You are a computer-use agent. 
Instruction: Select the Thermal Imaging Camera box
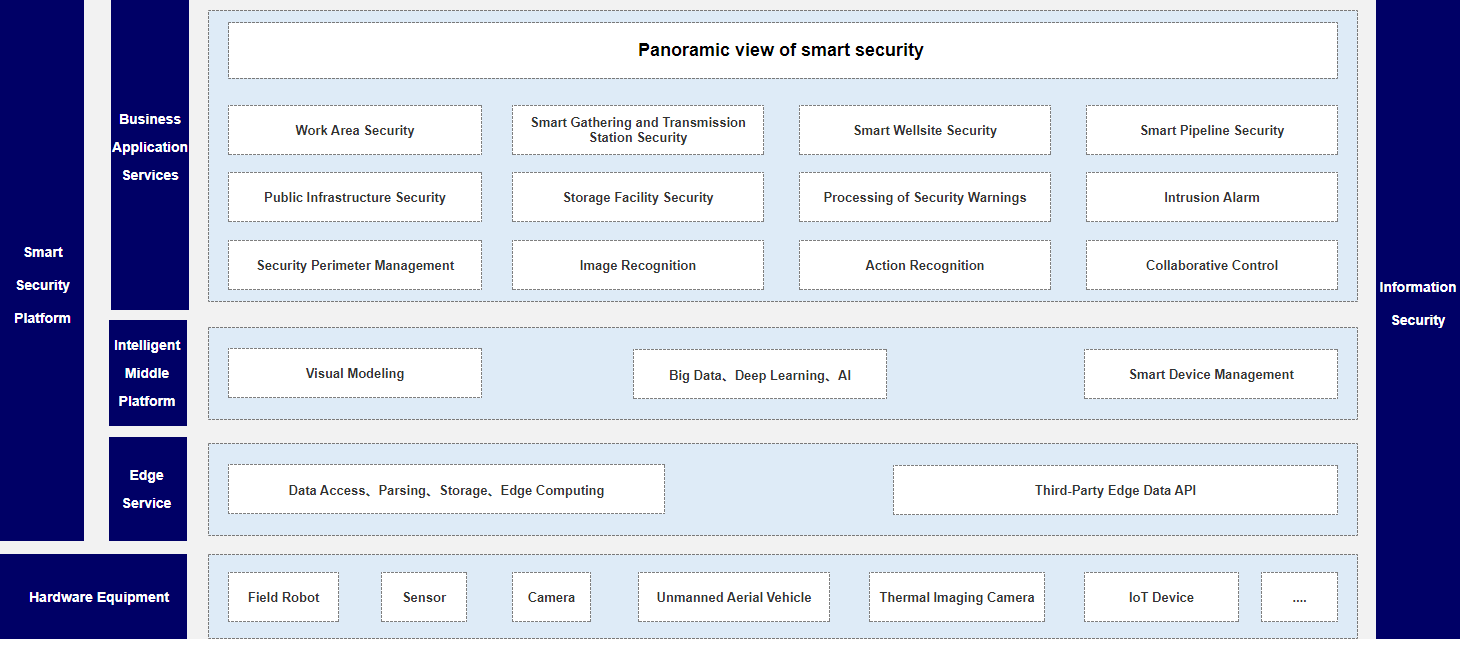956,597
